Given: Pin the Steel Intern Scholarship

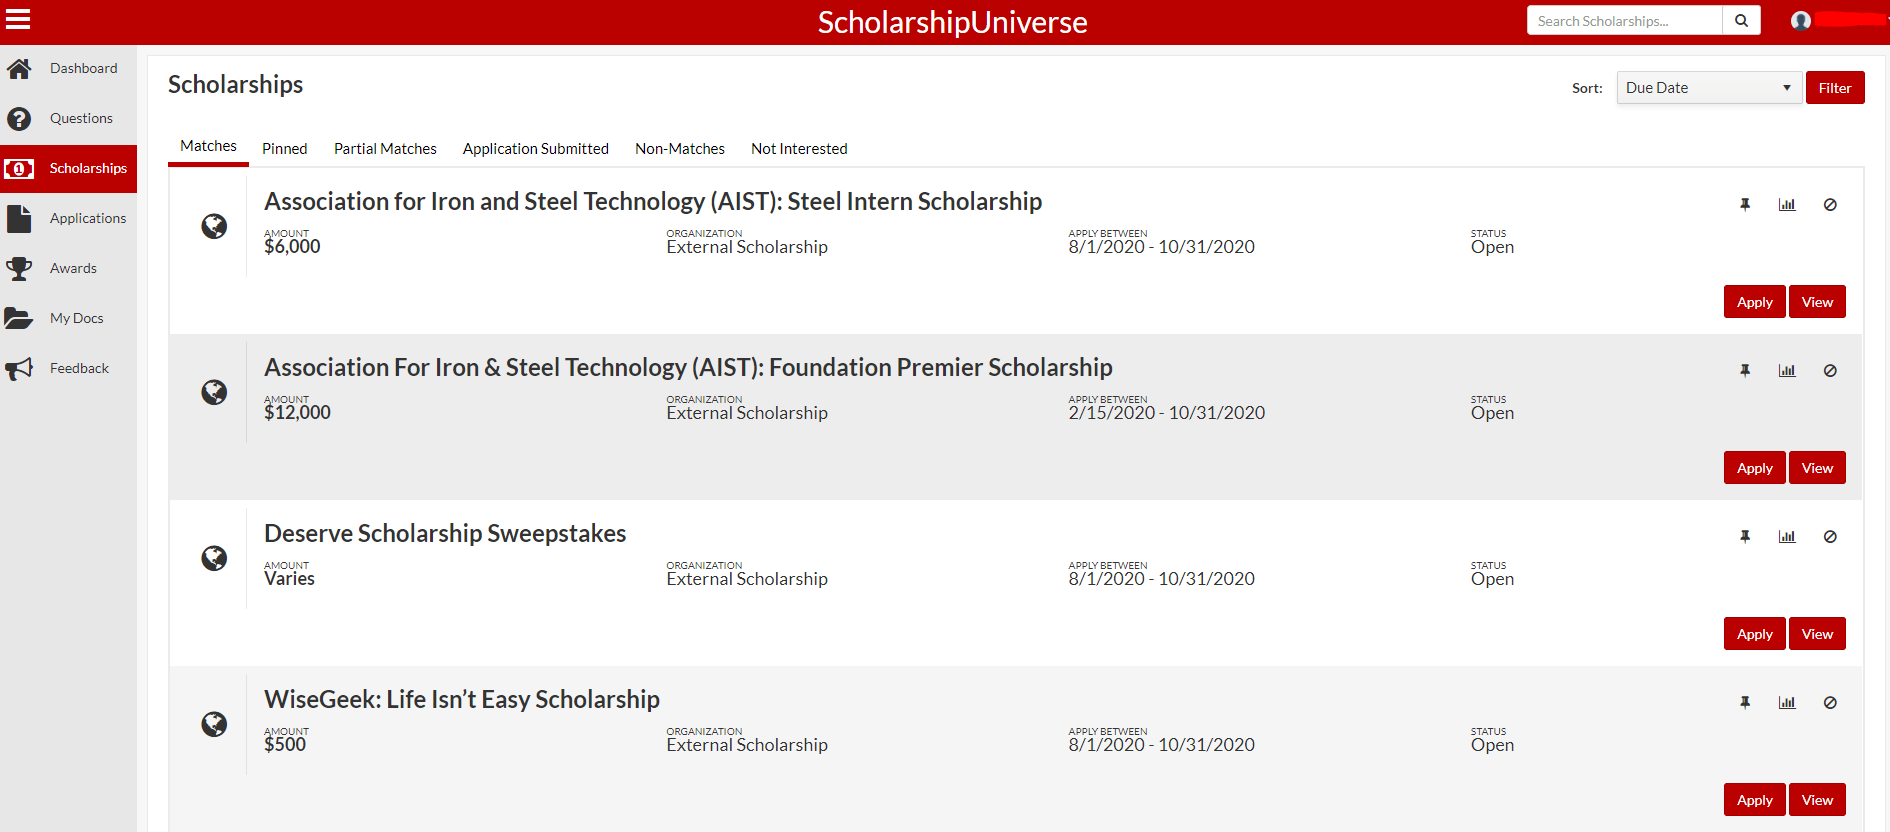Looking at the screenshot, I should (1745, 205).
